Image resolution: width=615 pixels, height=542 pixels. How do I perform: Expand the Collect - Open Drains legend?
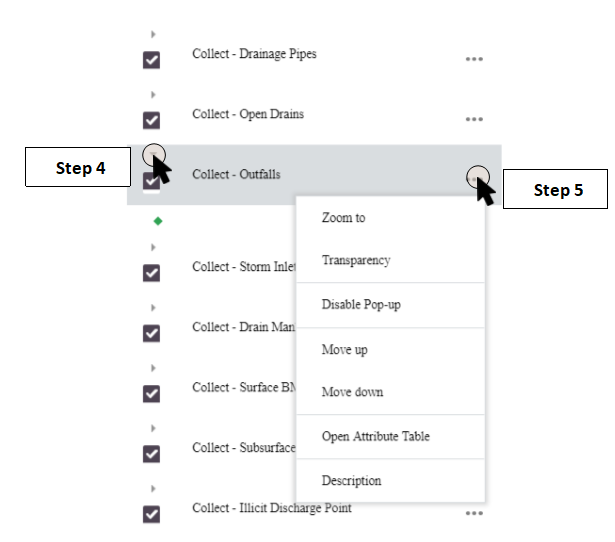coord(153,95)
